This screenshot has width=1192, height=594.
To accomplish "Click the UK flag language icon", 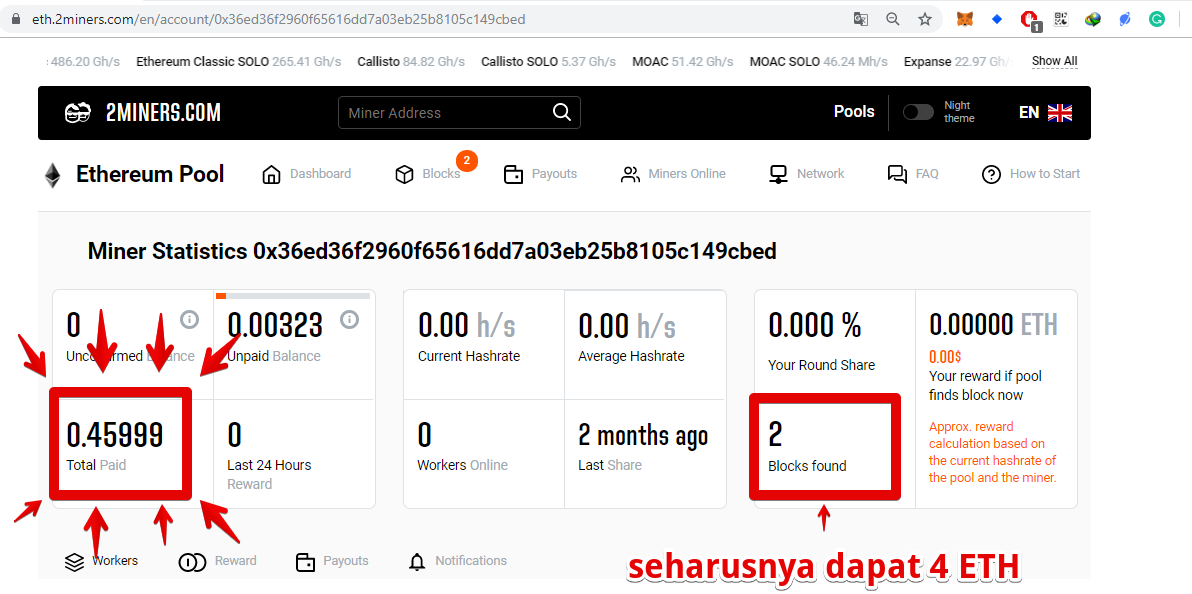I will [x=1060, y=113].
